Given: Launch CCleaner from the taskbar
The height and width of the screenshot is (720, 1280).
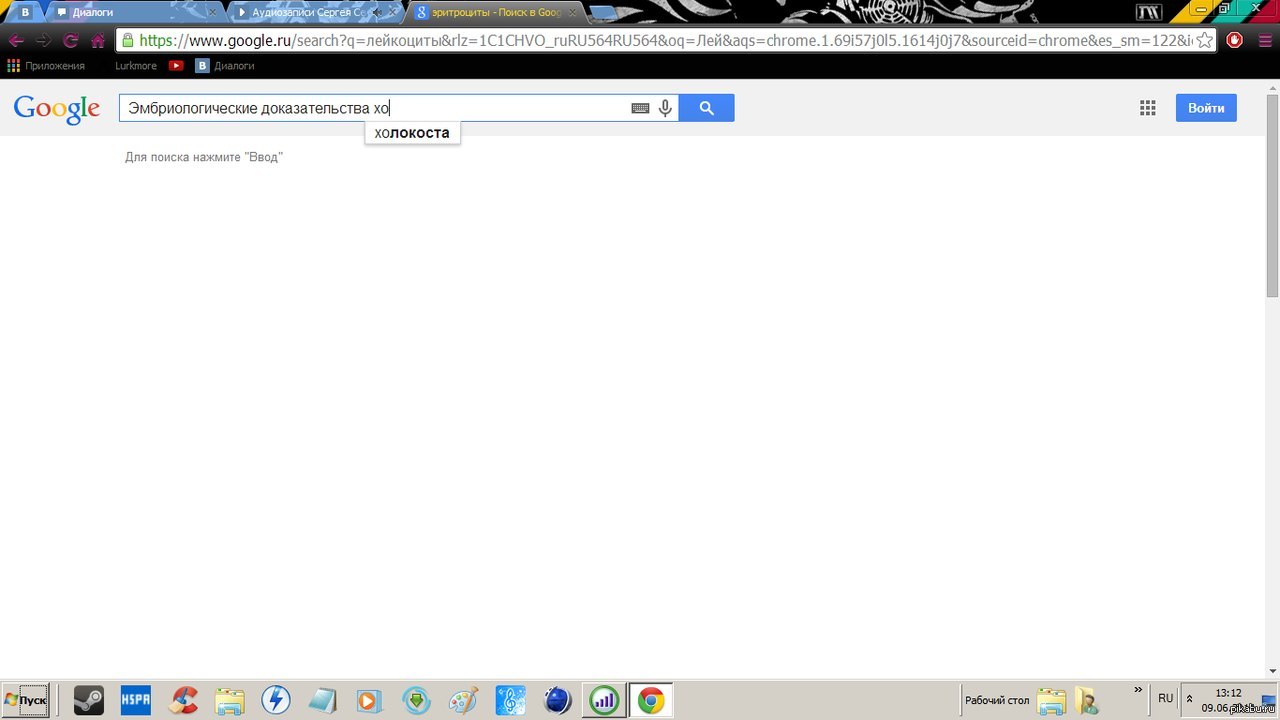Looking at the screenshot, I should tap(183, 700).
